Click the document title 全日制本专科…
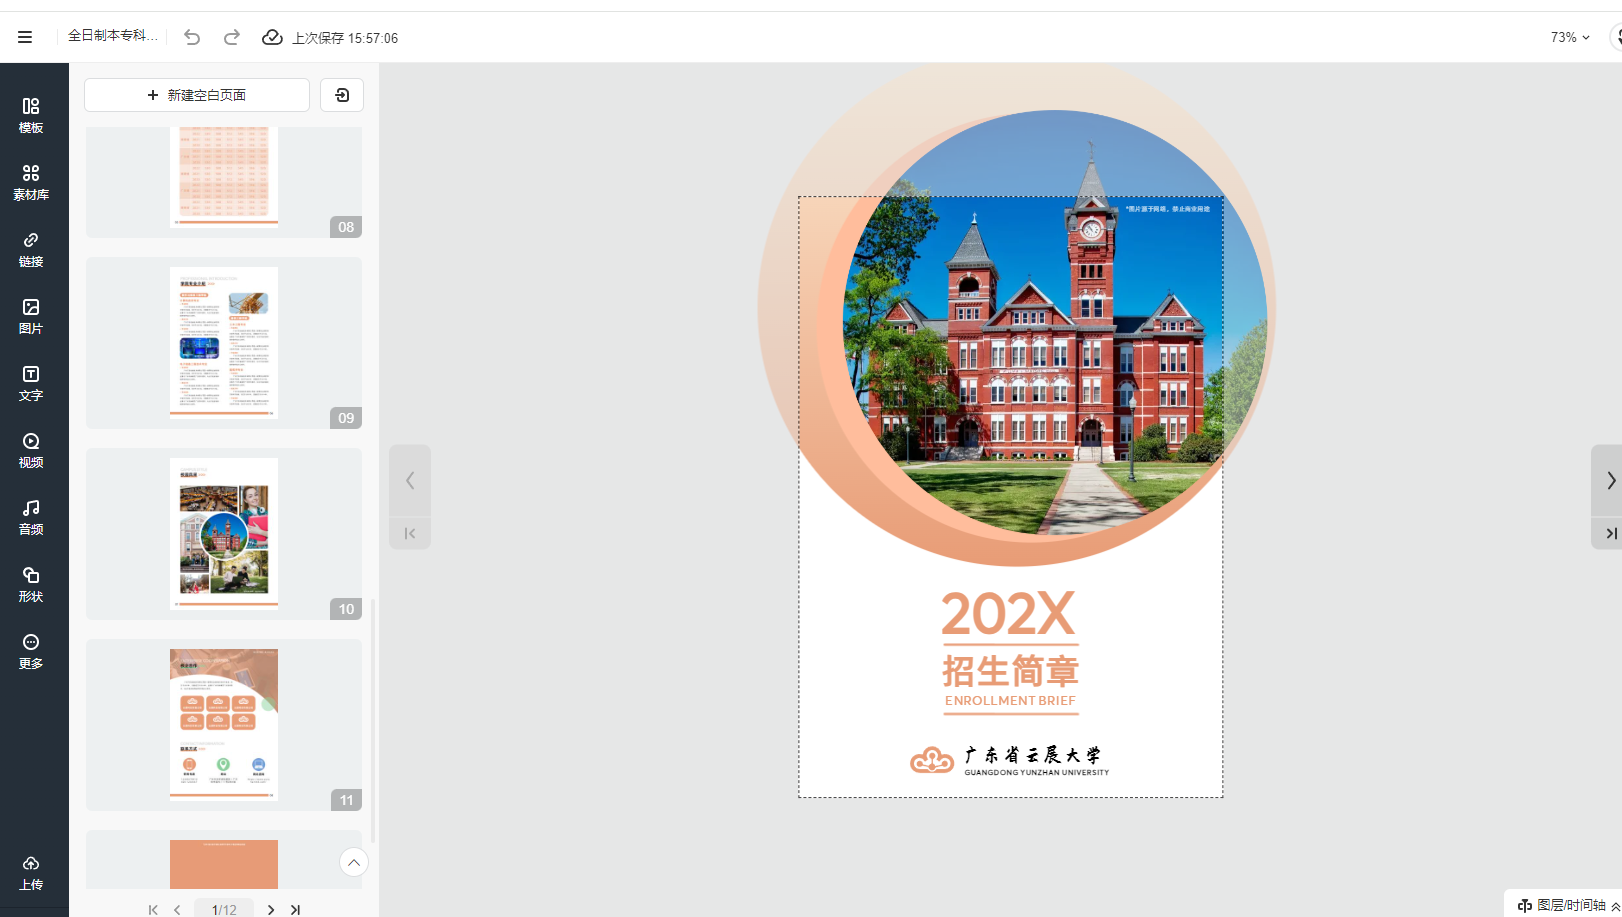 click(113, 36)
